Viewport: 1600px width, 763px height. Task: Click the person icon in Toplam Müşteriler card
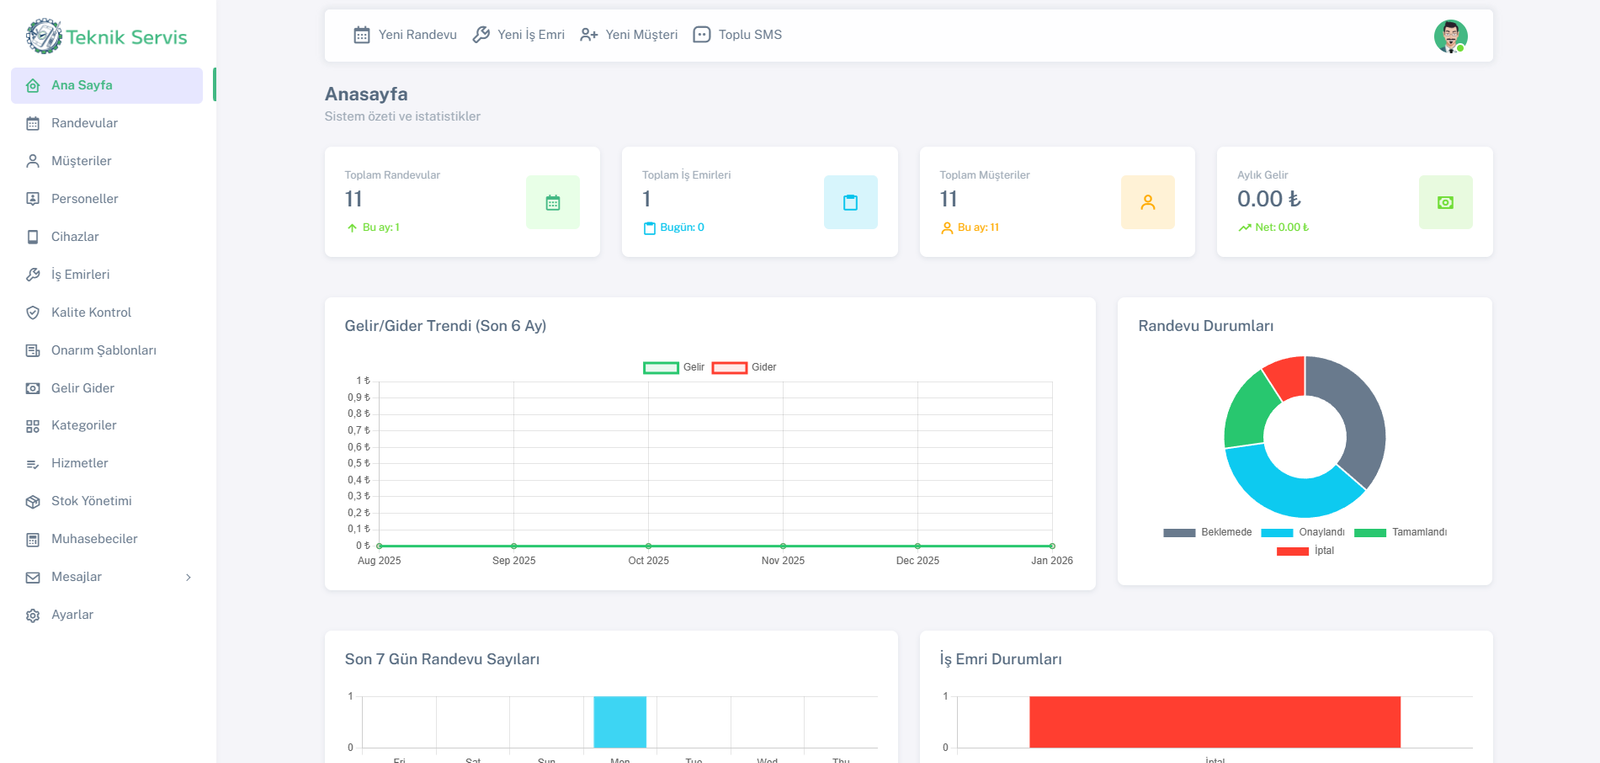point(1147,202)
